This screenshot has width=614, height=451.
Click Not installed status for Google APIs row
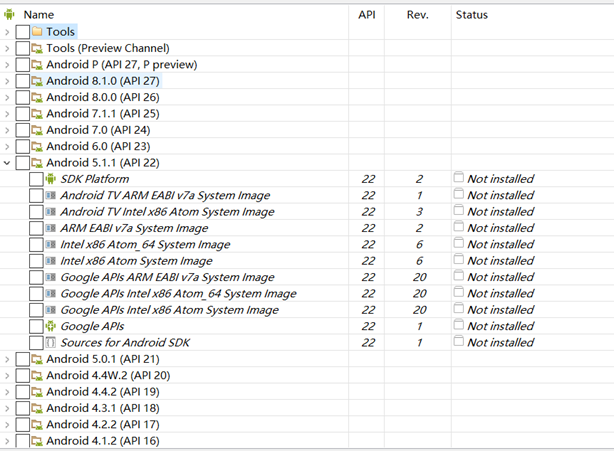click(500, 326)
